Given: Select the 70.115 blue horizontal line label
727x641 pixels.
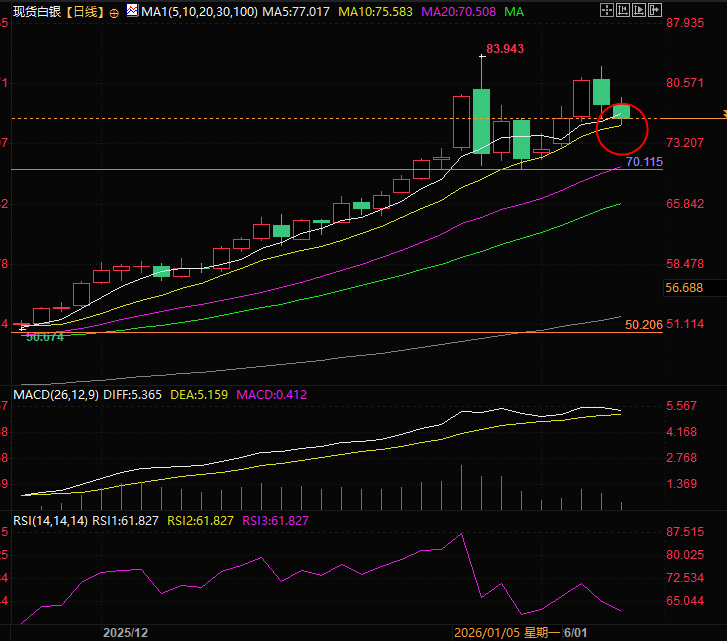Looking at the screenshot, I should tap(644, 162).
